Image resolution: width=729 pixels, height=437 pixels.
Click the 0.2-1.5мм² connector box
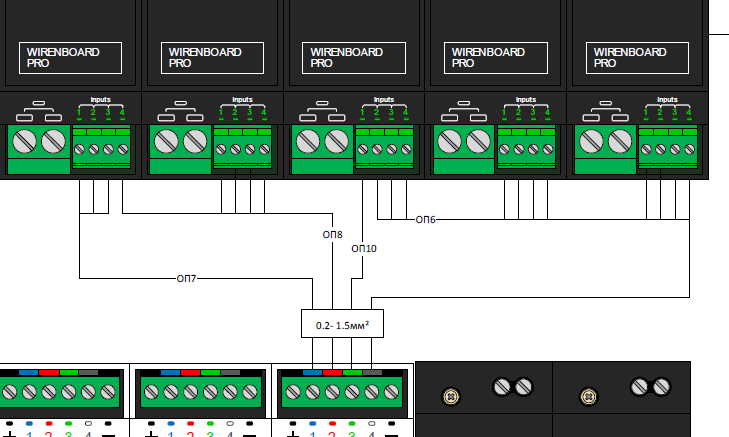click(343, 324)
